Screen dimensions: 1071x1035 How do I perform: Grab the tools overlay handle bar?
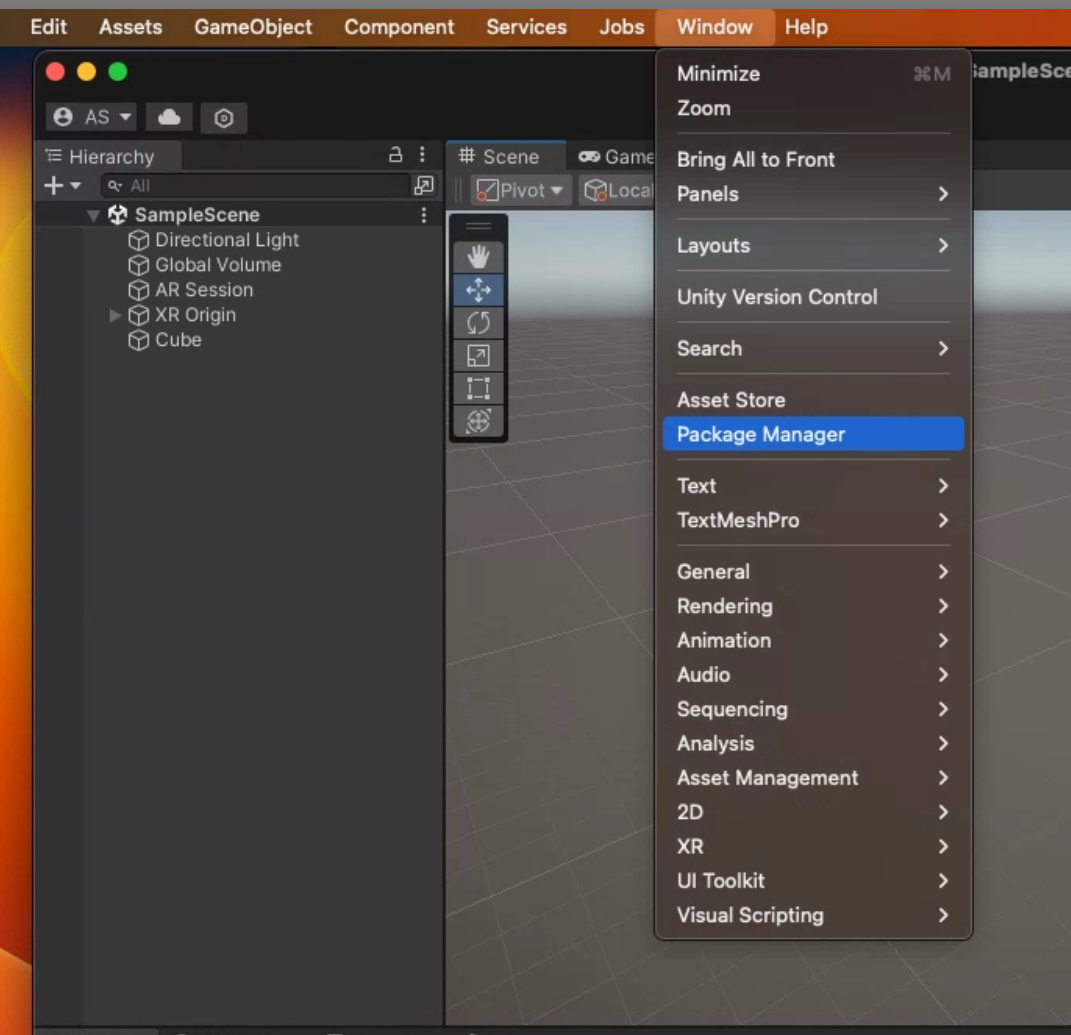pyautogui.click(x=478, y=226)
